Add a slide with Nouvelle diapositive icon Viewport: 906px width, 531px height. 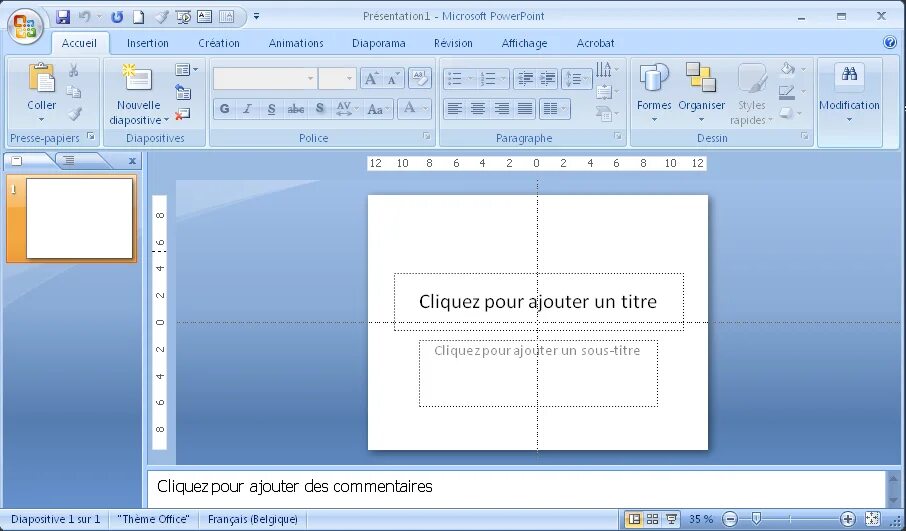click(x=137, y=77)
